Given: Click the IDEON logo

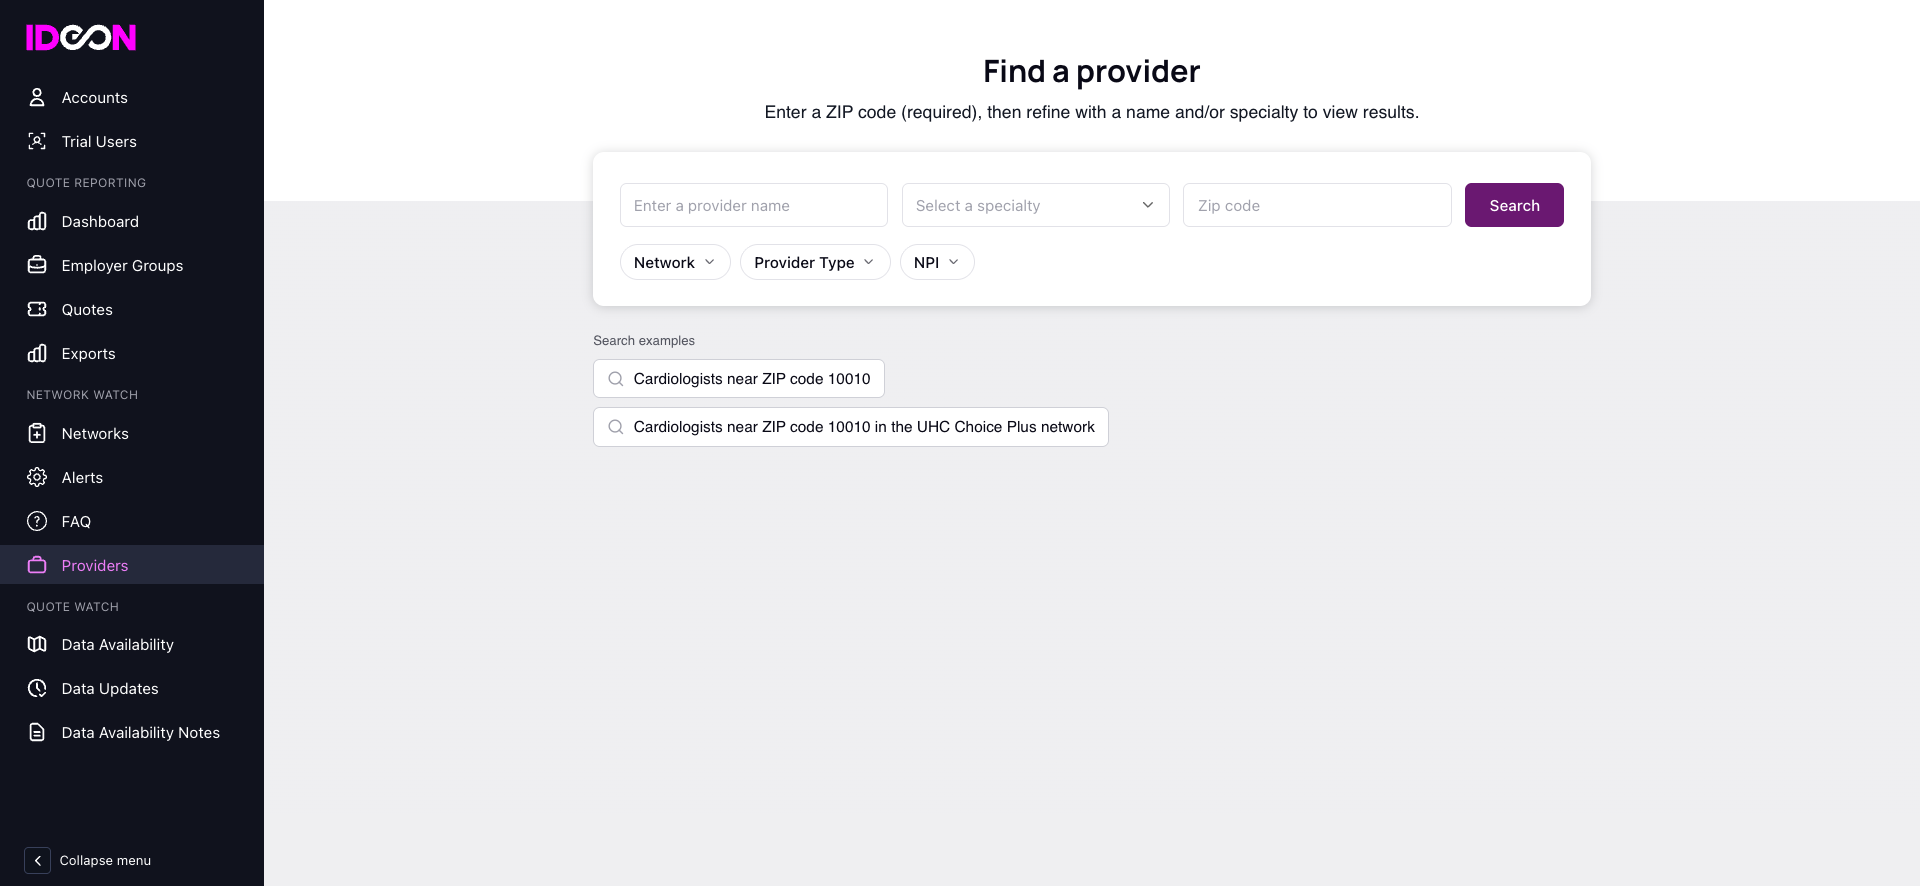Looking at the screenshot, I should [x=81, y=38].
